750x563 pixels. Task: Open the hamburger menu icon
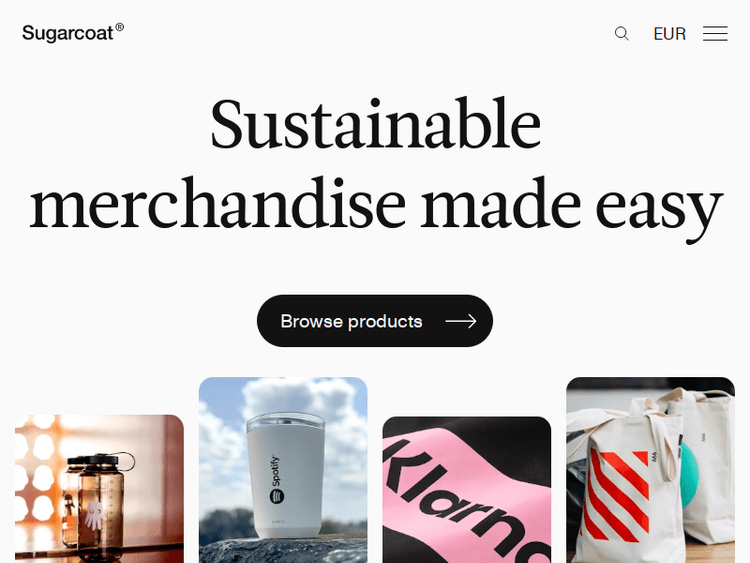[715, 33]
